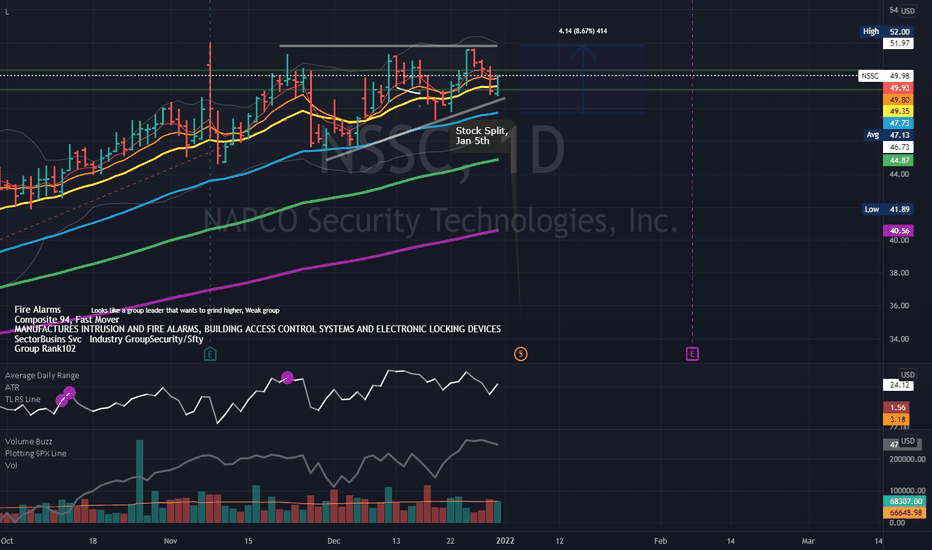932x550 pixels.
Task: Click the Nov label on time axis
Action: click(x=171, y=540)
